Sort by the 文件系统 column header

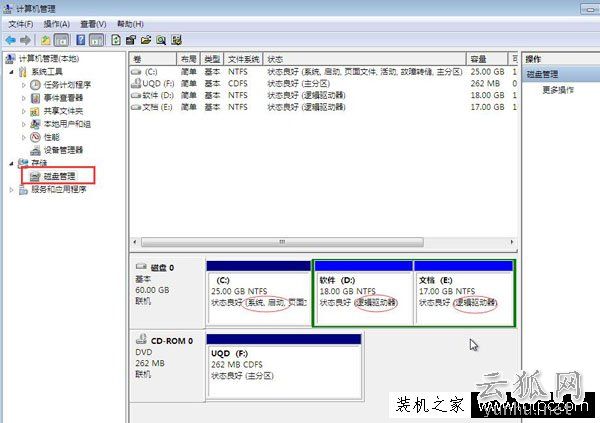click(243, 59)
